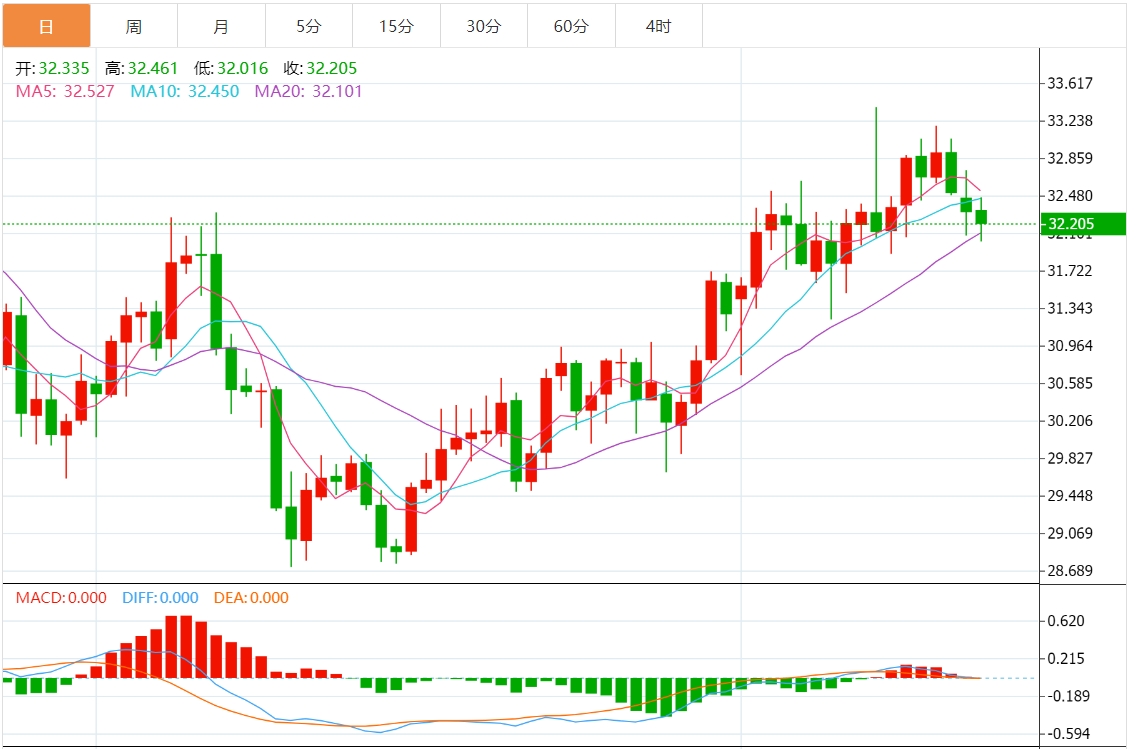Click the 29.069 price axis label
The image size is (1136, 749).
[x=1069, y=533]
